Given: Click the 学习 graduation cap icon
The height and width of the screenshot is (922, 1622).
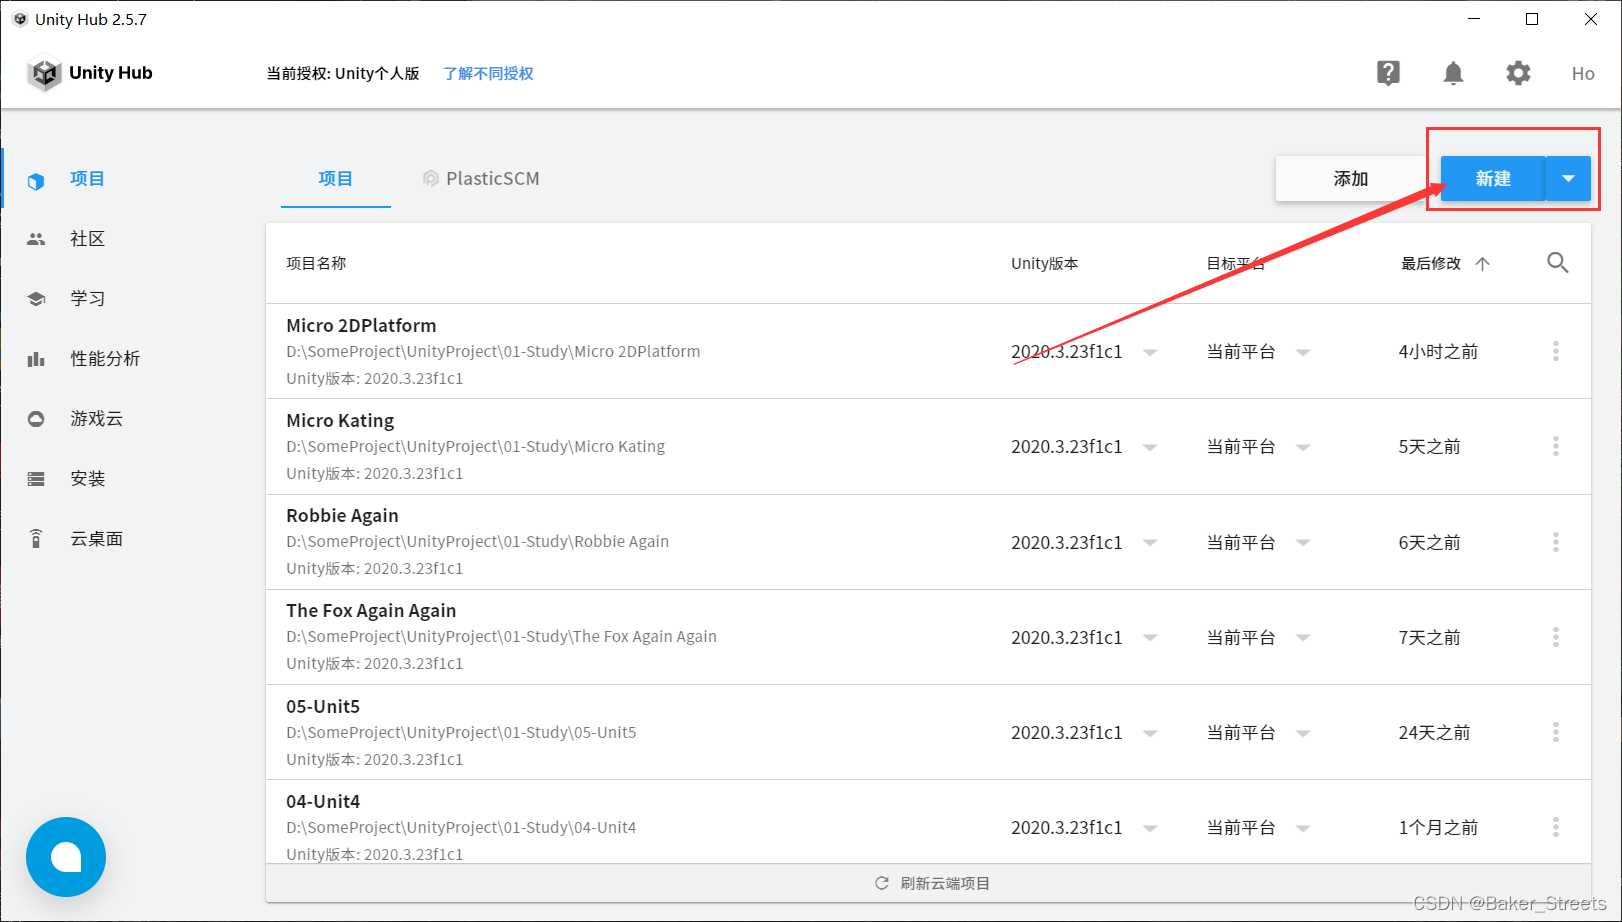Looking at the screenshot, I should tap(36, 299).
